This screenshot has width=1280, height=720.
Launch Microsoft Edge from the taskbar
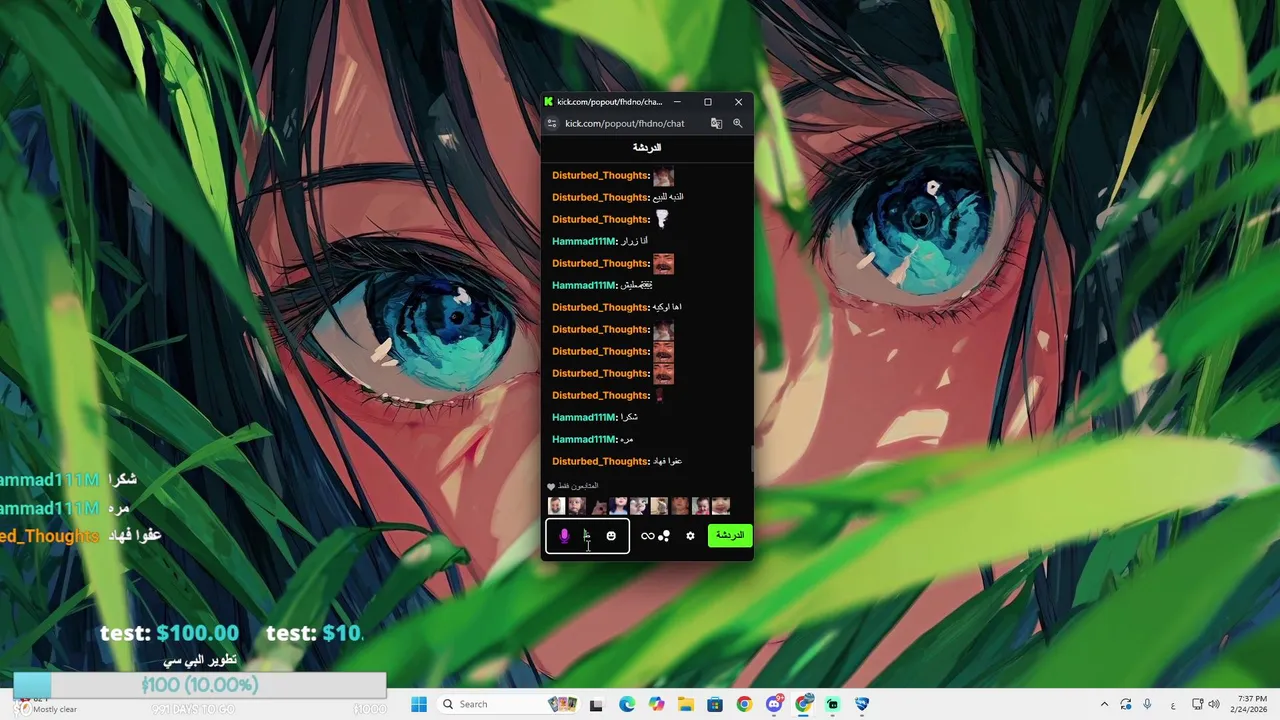point(626,704)
